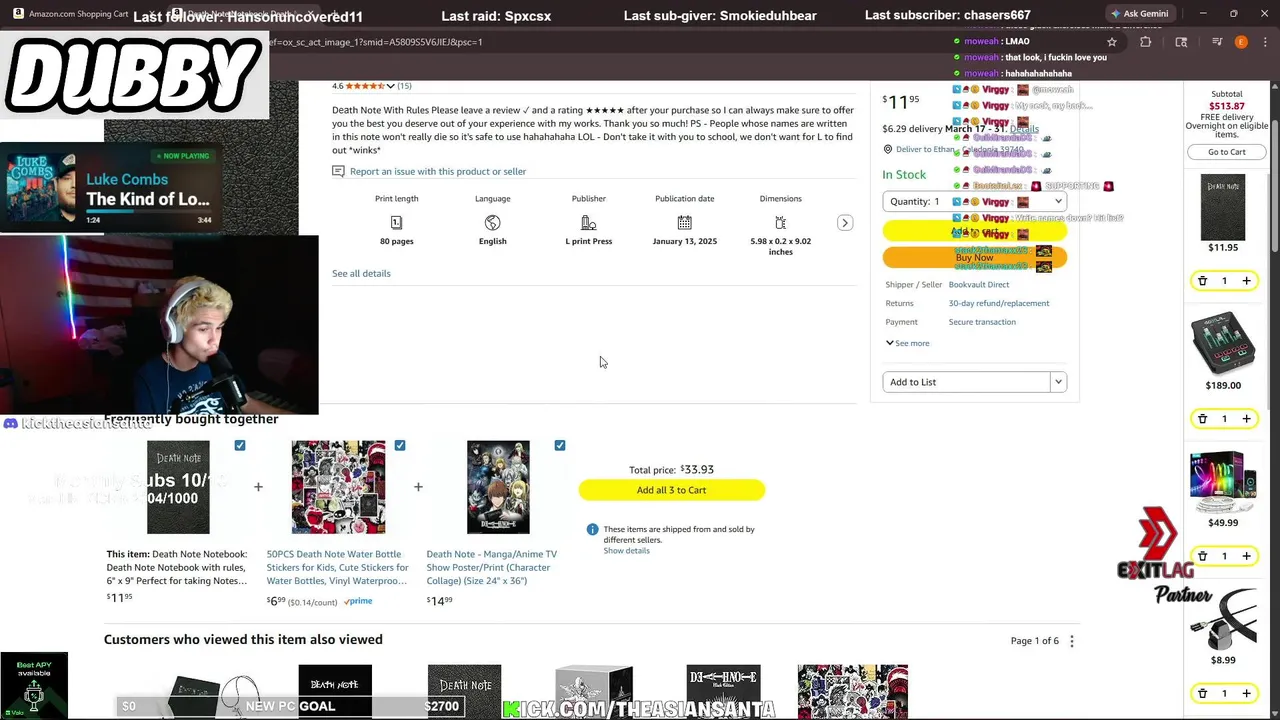Click Add all 3 to Cart
The image size is (1280, 720).
671,490
